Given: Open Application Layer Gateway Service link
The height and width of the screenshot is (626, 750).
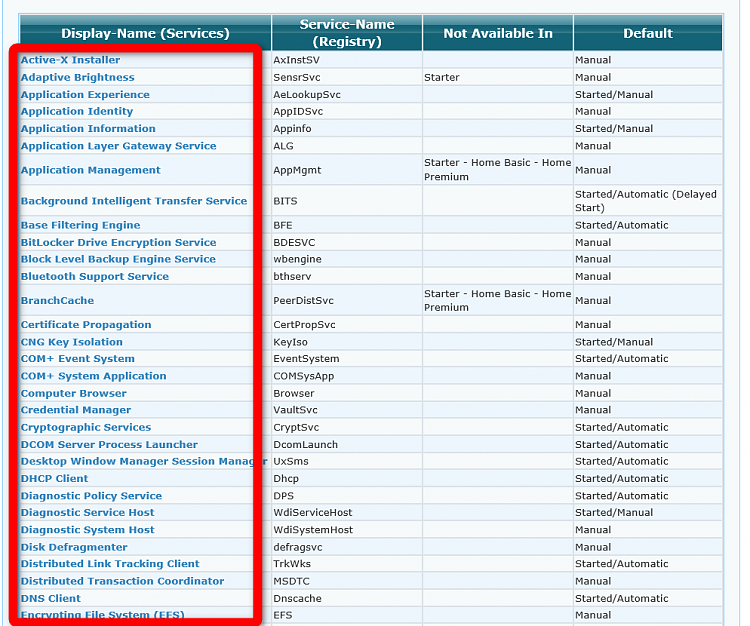Looking at the screenshot, I should [119, 145].
